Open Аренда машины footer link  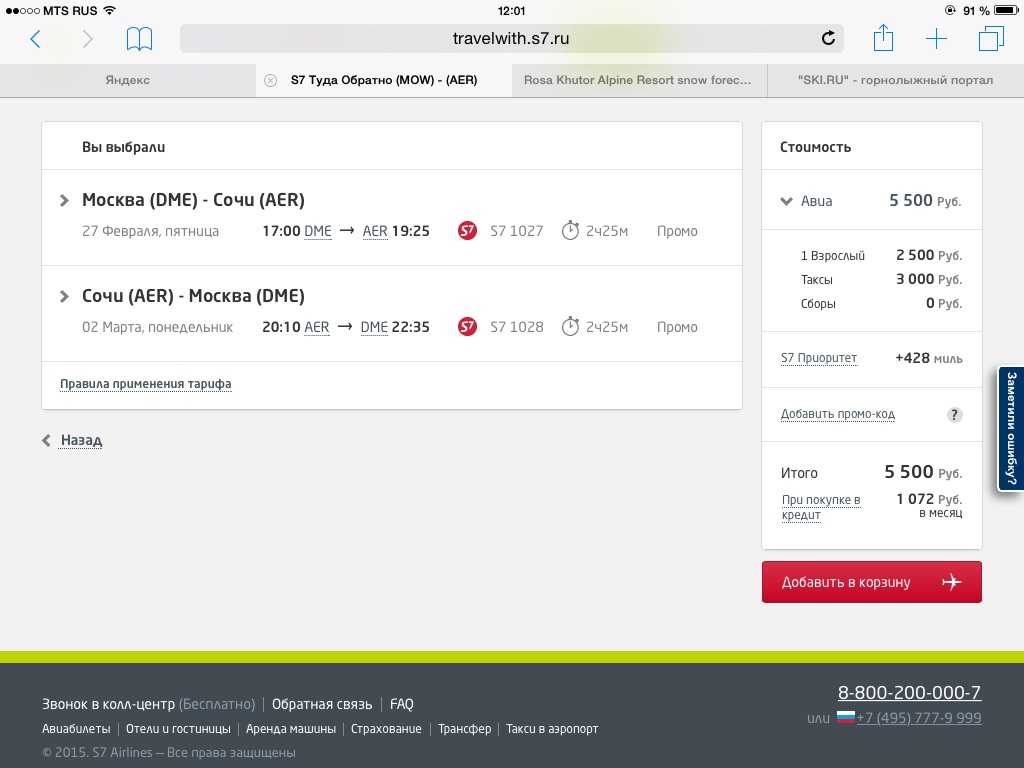[291, 729]
